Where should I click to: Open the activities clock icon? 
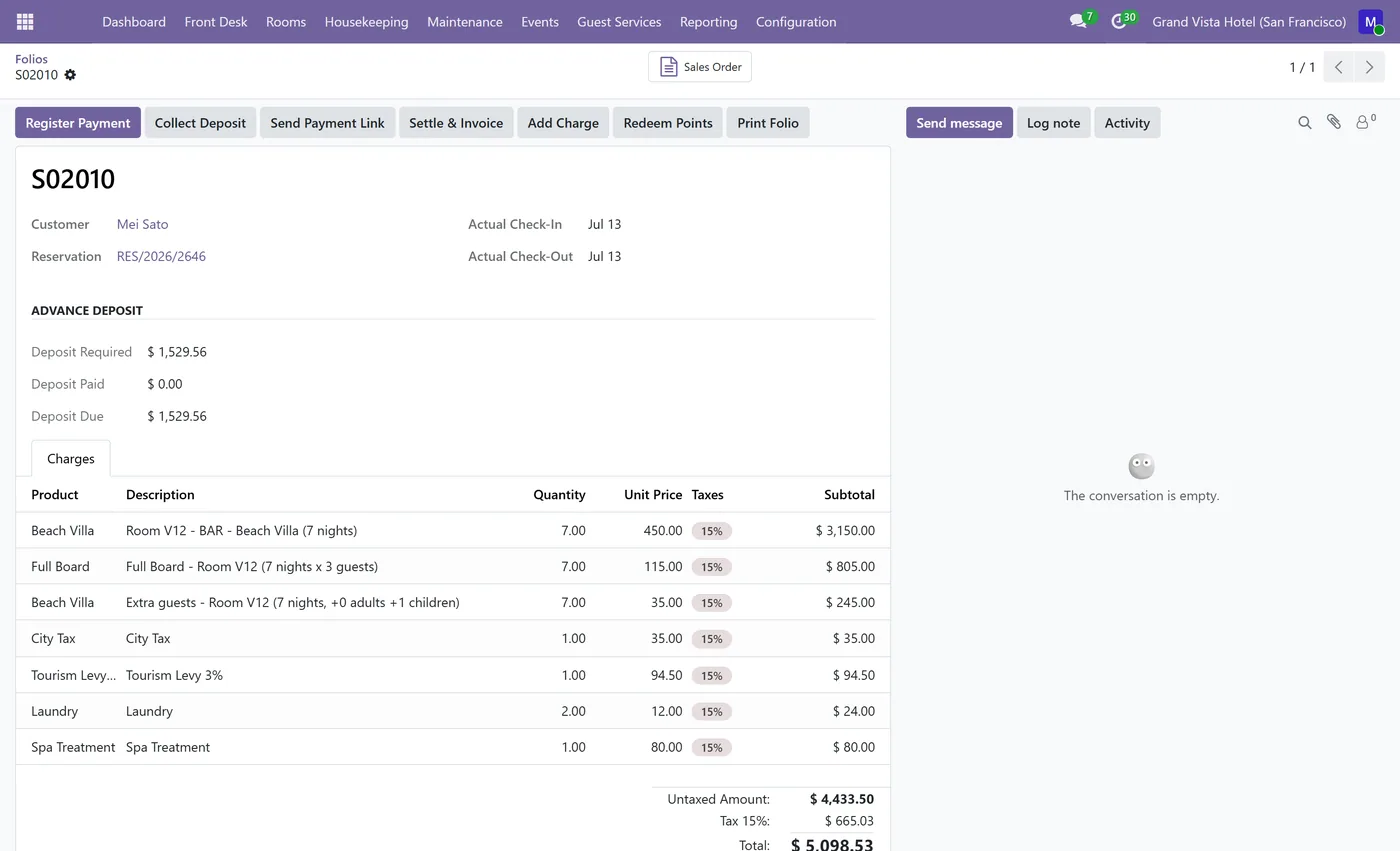click(1119, 21)
